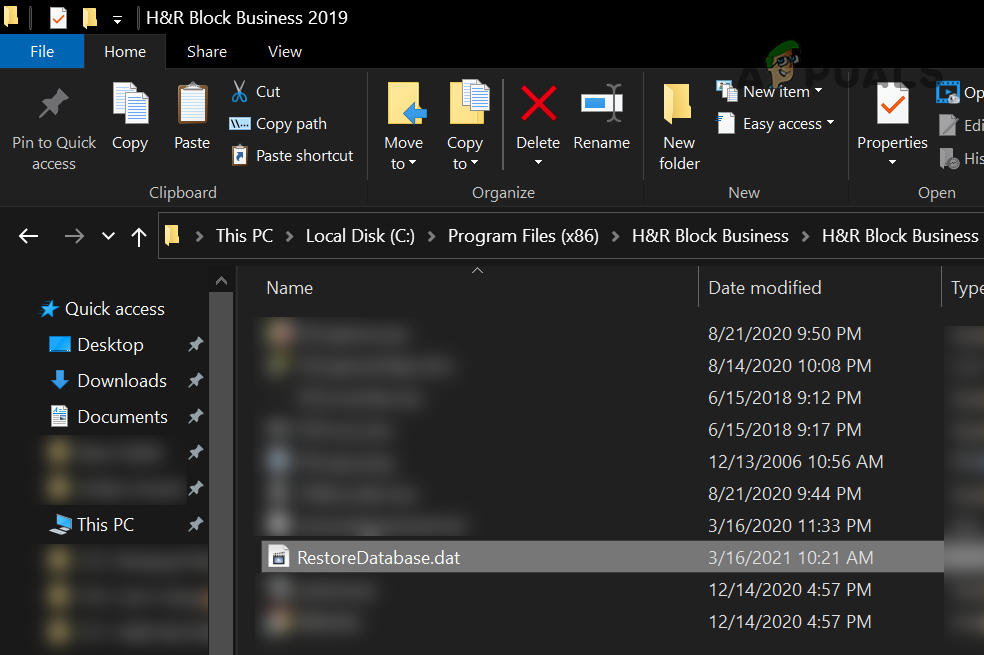Image resolution: width=984 pixels, height=655 pixels.
Task: Click Quick Access Toolbar customize arrow
Action: coord(117,19)
